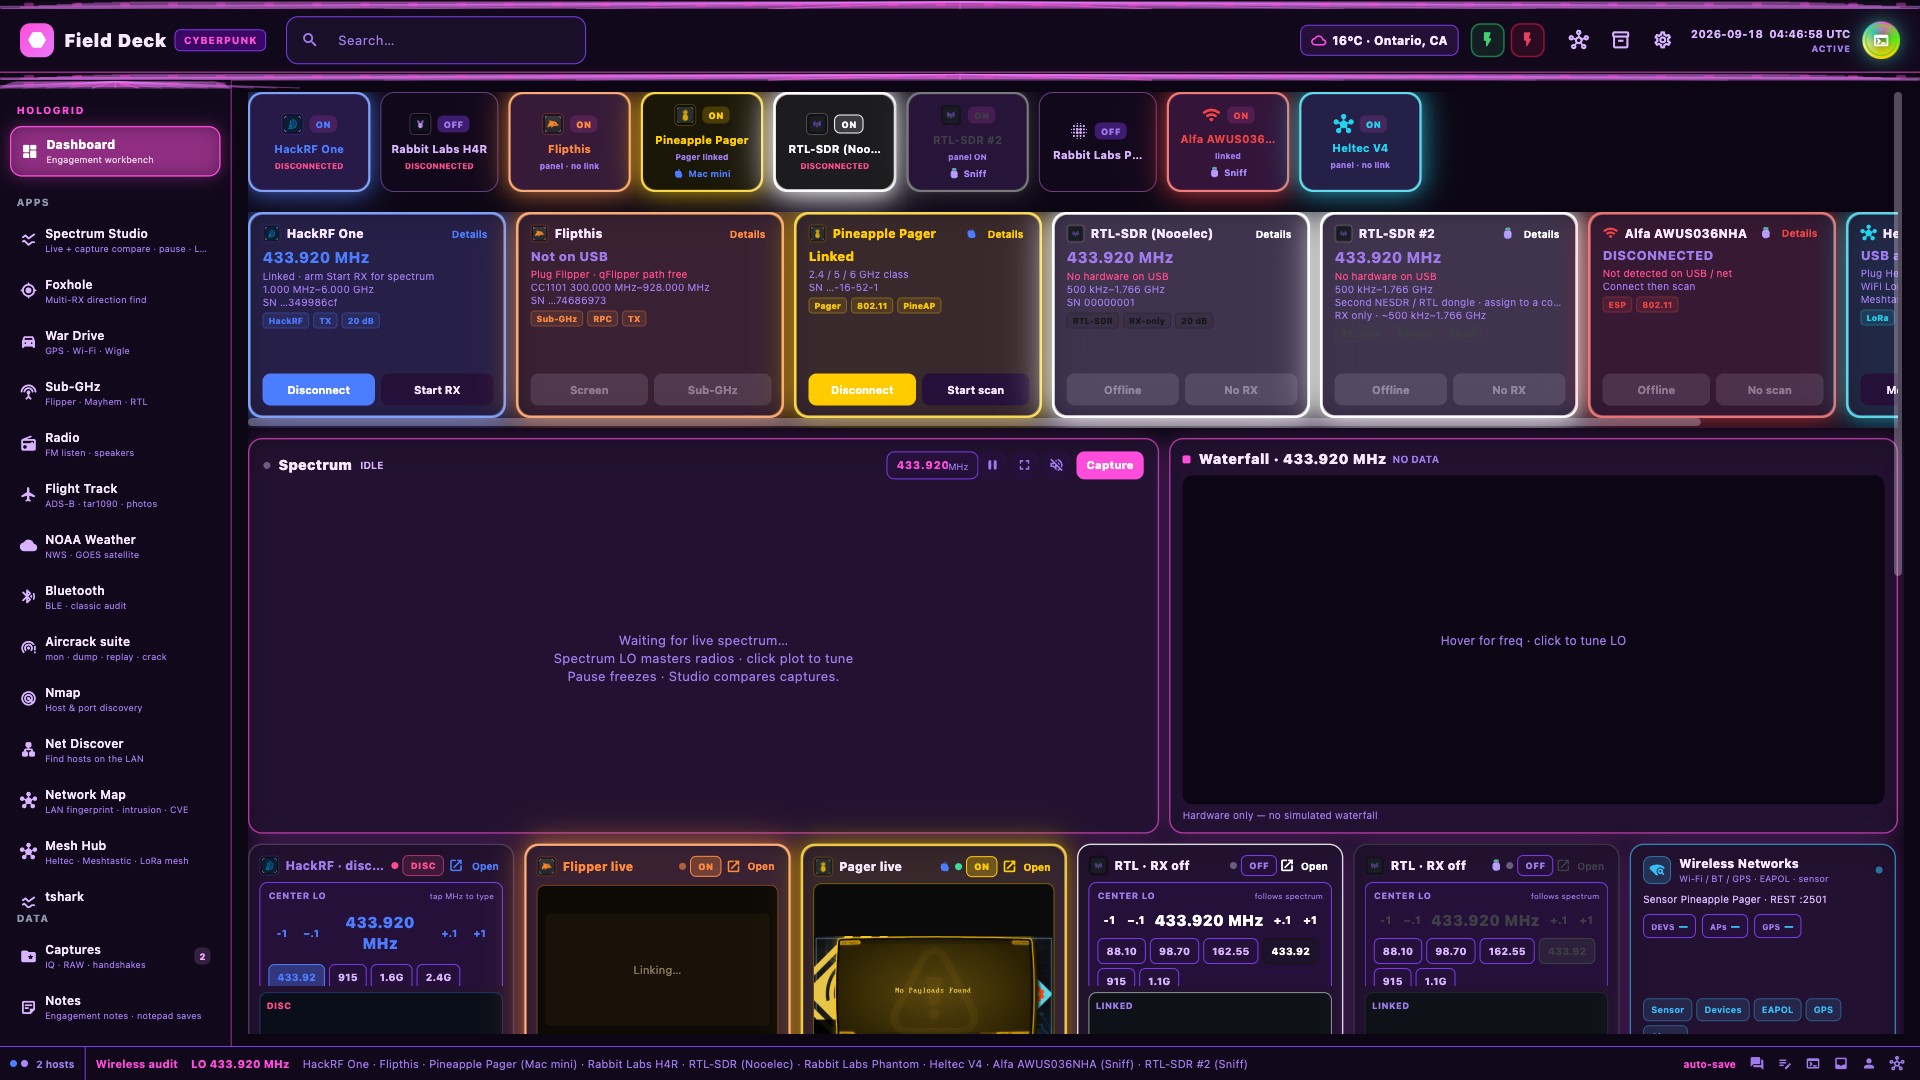
Task: Open the Flight Track app
Action: (115, 496)
